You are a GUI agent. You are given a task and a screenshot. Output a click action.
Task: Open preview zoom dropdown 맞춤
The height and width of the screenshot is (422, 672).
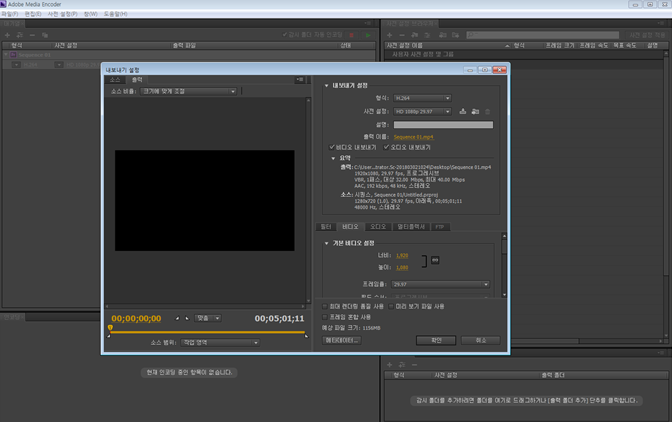[208, 318]
